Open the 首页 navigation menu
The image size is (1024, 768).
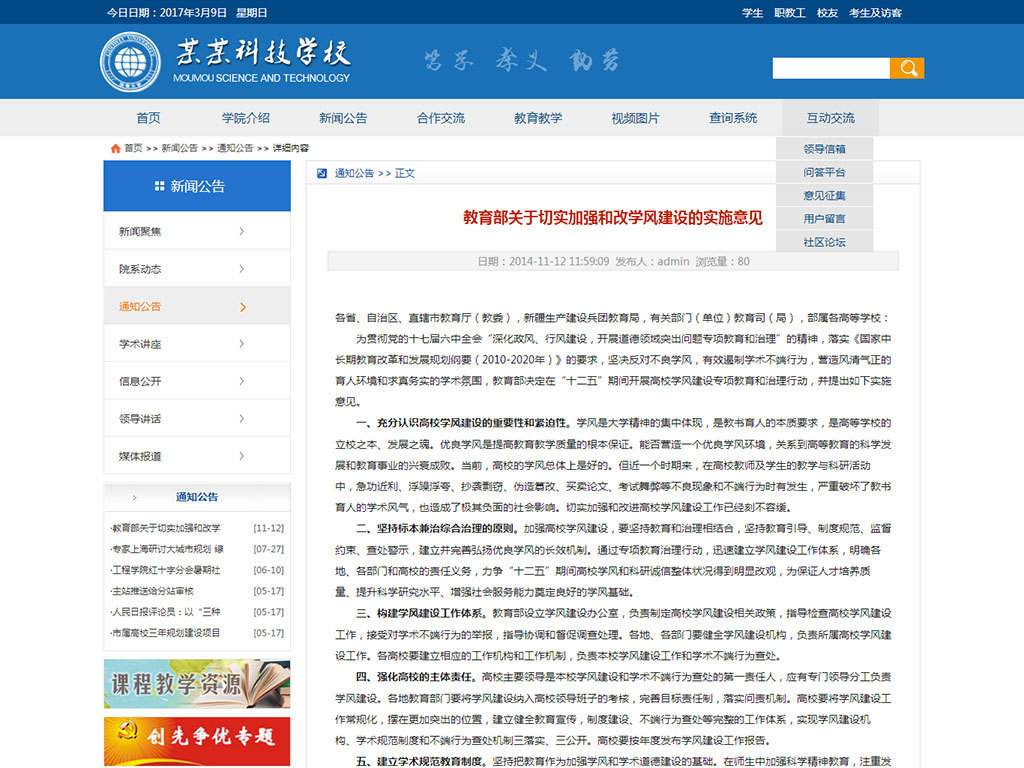[x=148, y=118]
